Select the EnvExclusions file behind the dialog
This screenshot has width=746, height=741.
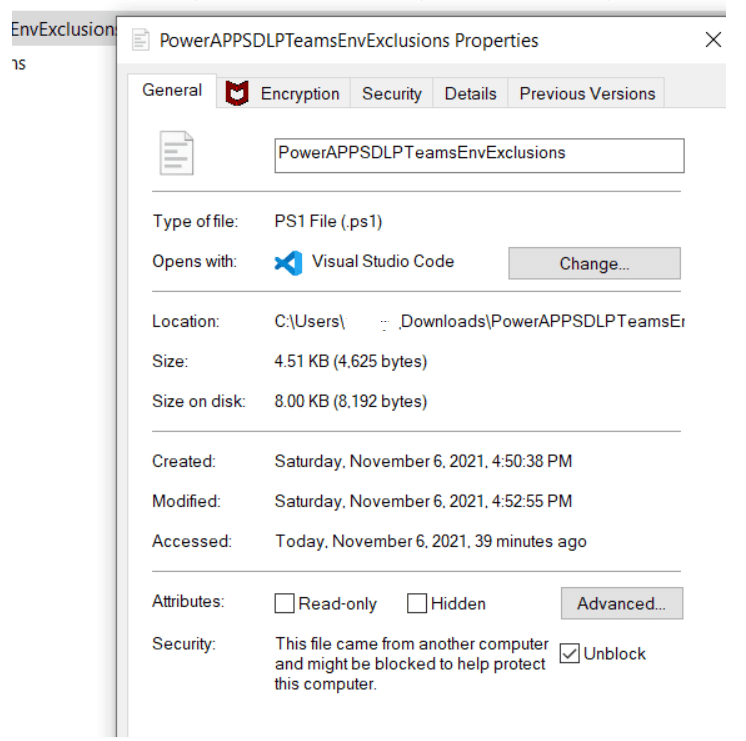tap(58, 29)
